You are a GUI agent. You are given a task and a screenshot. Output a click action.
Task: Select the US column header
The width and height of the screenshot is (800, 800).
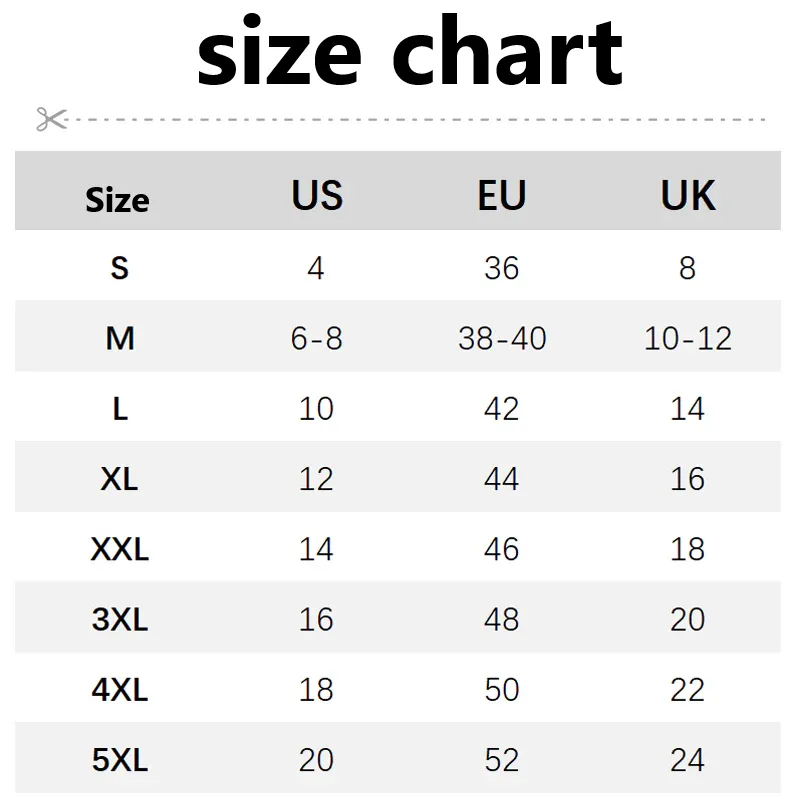[317, 195]
